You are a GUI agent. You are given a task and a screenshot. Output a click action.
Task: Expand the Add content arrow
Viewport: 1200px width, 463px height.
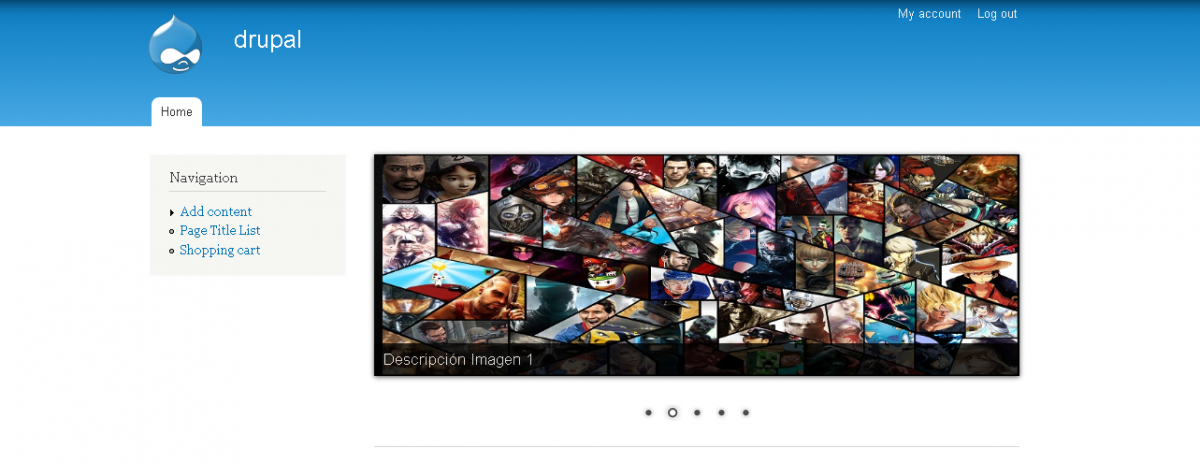[172, 212]
